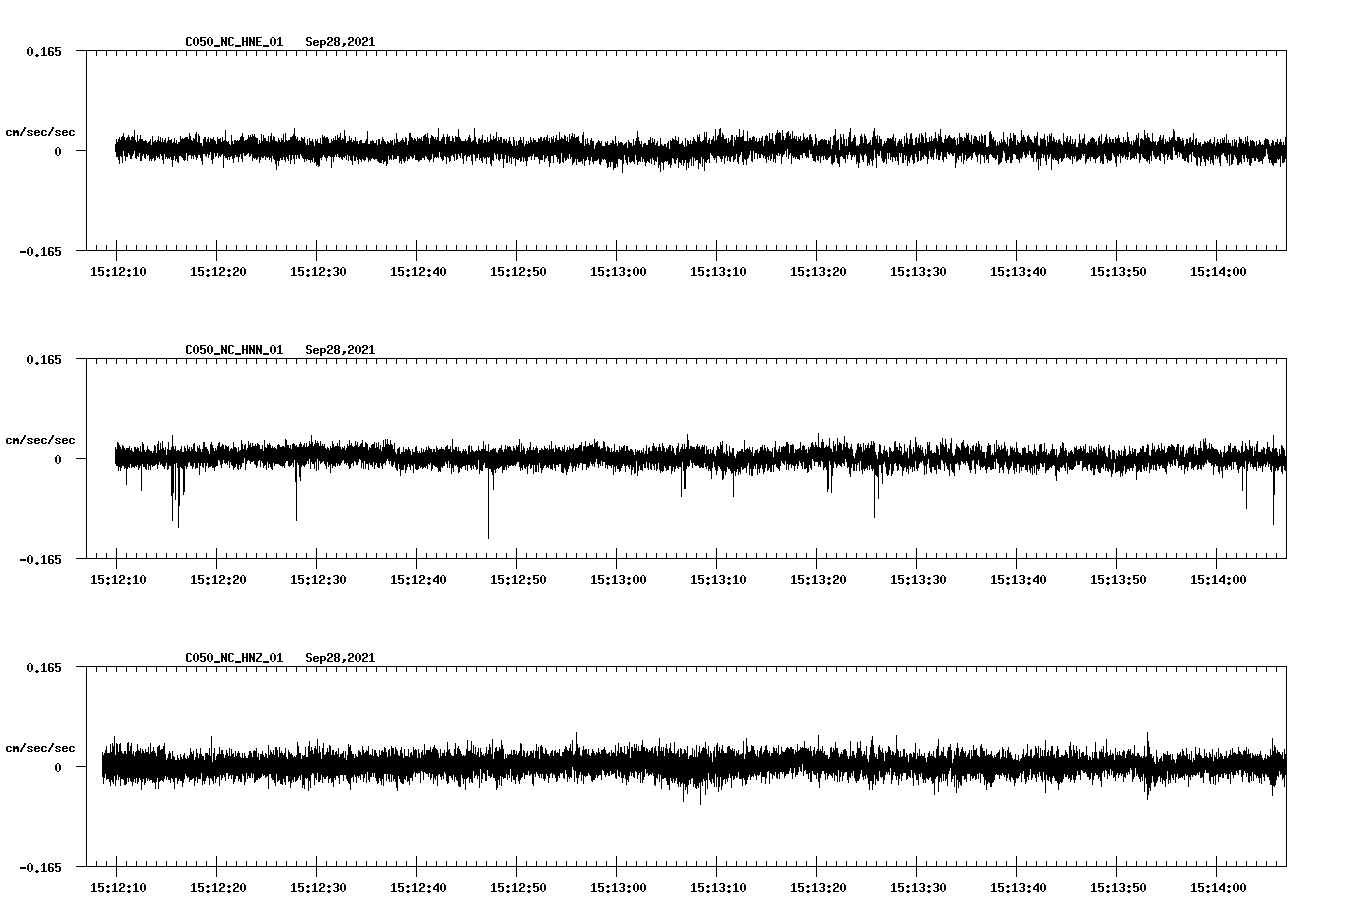Select 15:12:40 time label under HNE plot
1358x924 pixels.
tap(418, 271)
